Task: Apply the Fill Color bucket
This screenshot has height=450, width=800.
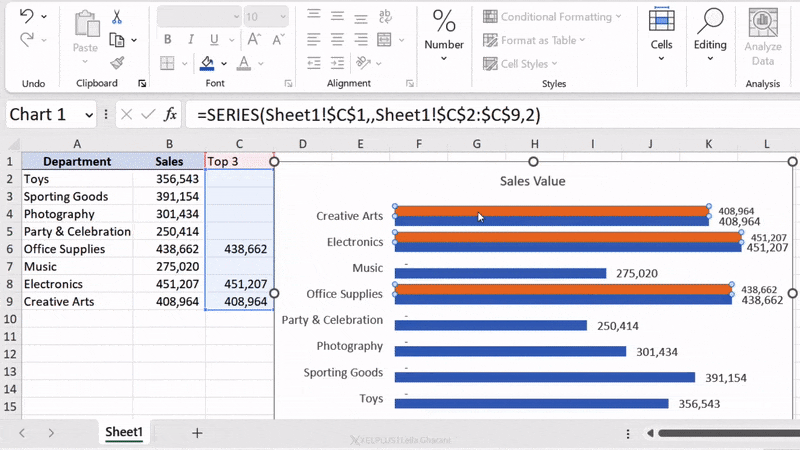Action: (207, 63)
